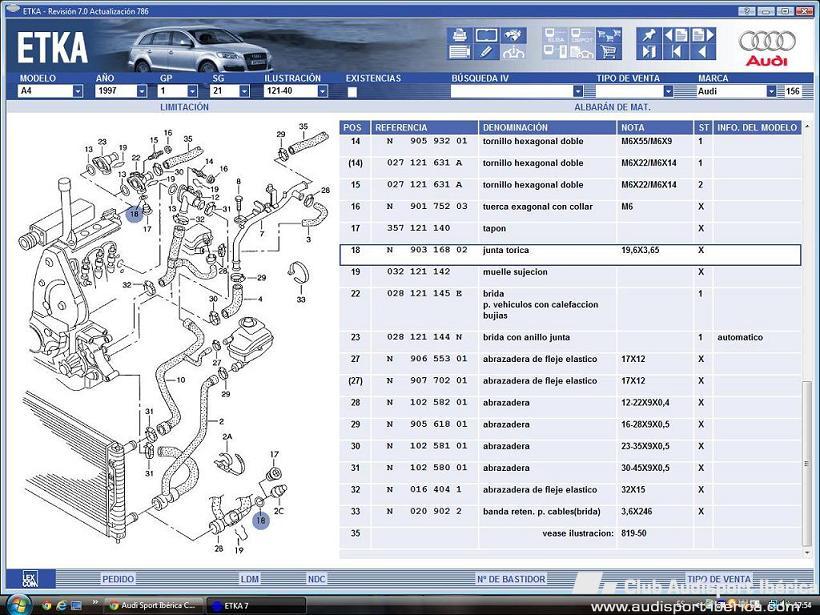Jump to first with bar-and-left-arrow icon
Screen dimensions: 820x615
675,52
